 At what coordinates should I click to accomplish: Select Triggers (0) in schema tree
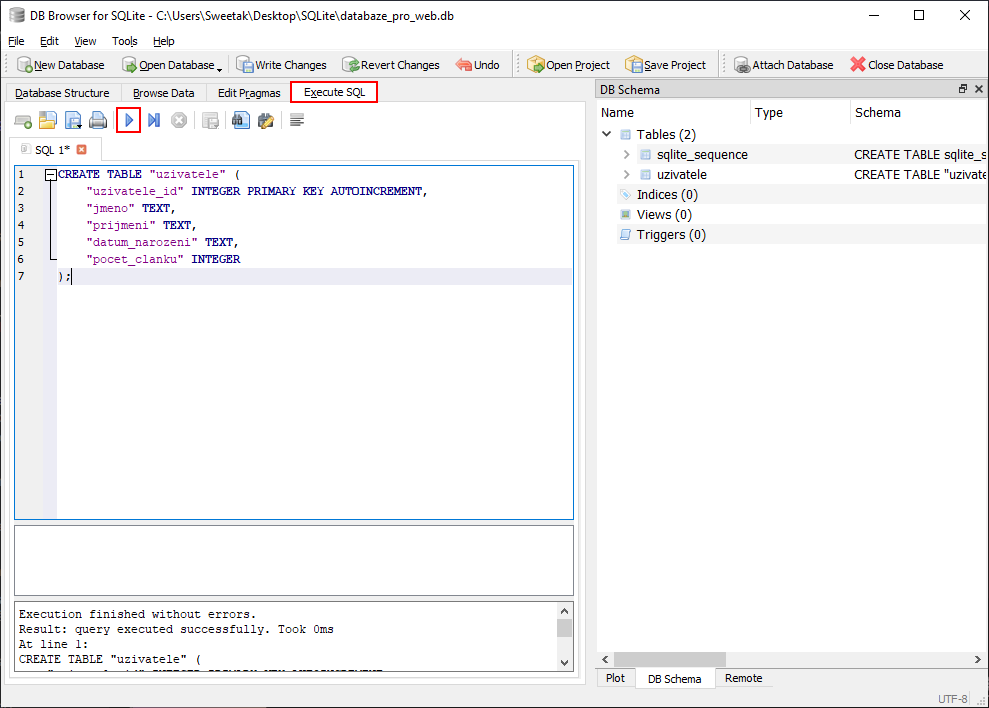pyautogui.click(x=670, y=235)
